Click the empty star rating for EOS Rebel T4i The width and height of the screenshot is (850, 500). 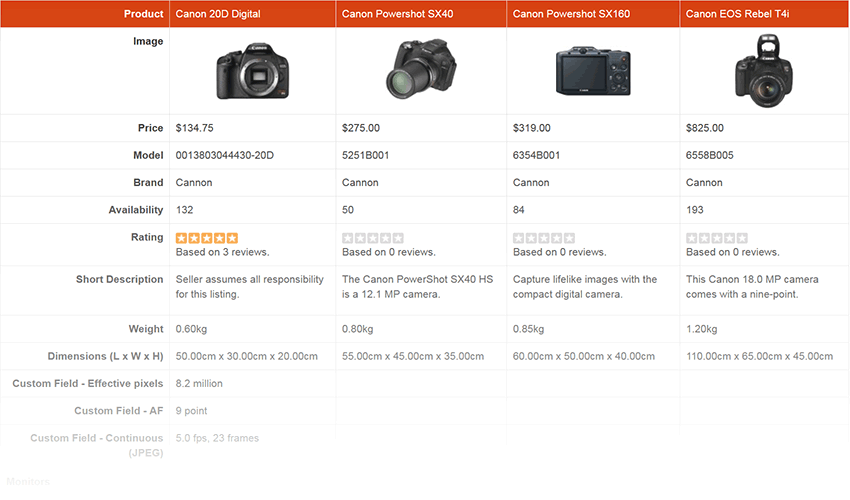[x=717, y=238]
